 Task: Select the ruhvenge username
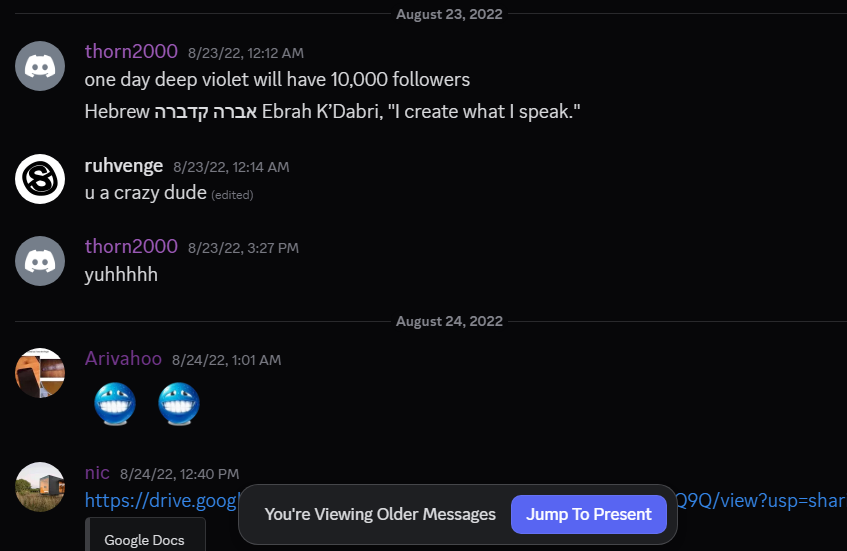pyautogui.click(x=124, y=165)
